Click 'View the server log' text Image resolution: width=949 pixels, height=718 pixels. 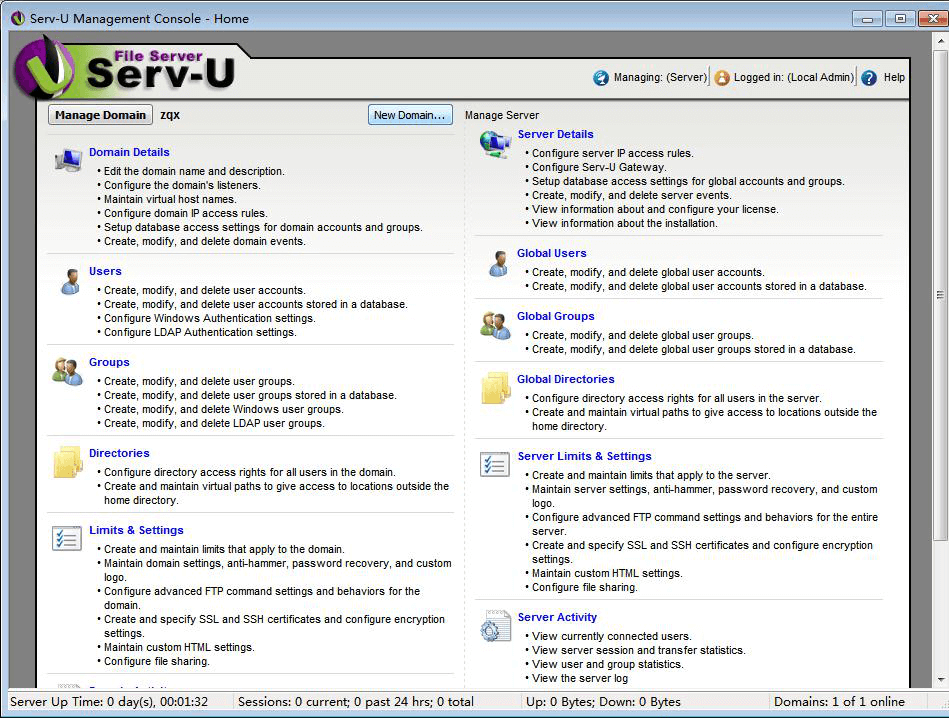[x=580, y=678]
